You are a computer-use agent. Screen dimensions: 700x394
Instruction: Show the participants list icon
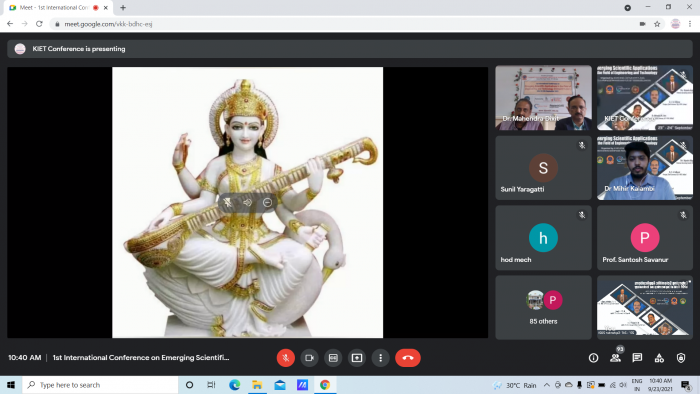pyautogui.click(x=616, y=358)
